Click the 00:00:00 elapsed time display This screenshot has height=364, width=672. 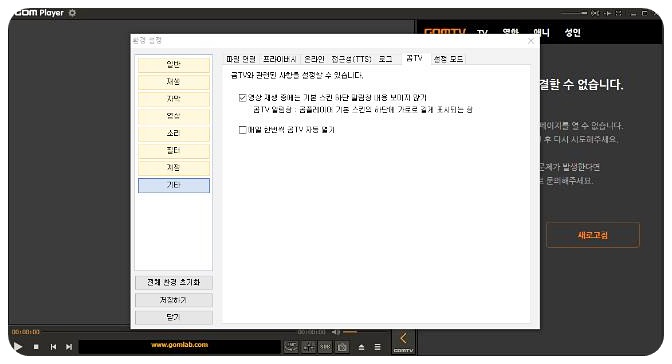click(x=26, y=332)
